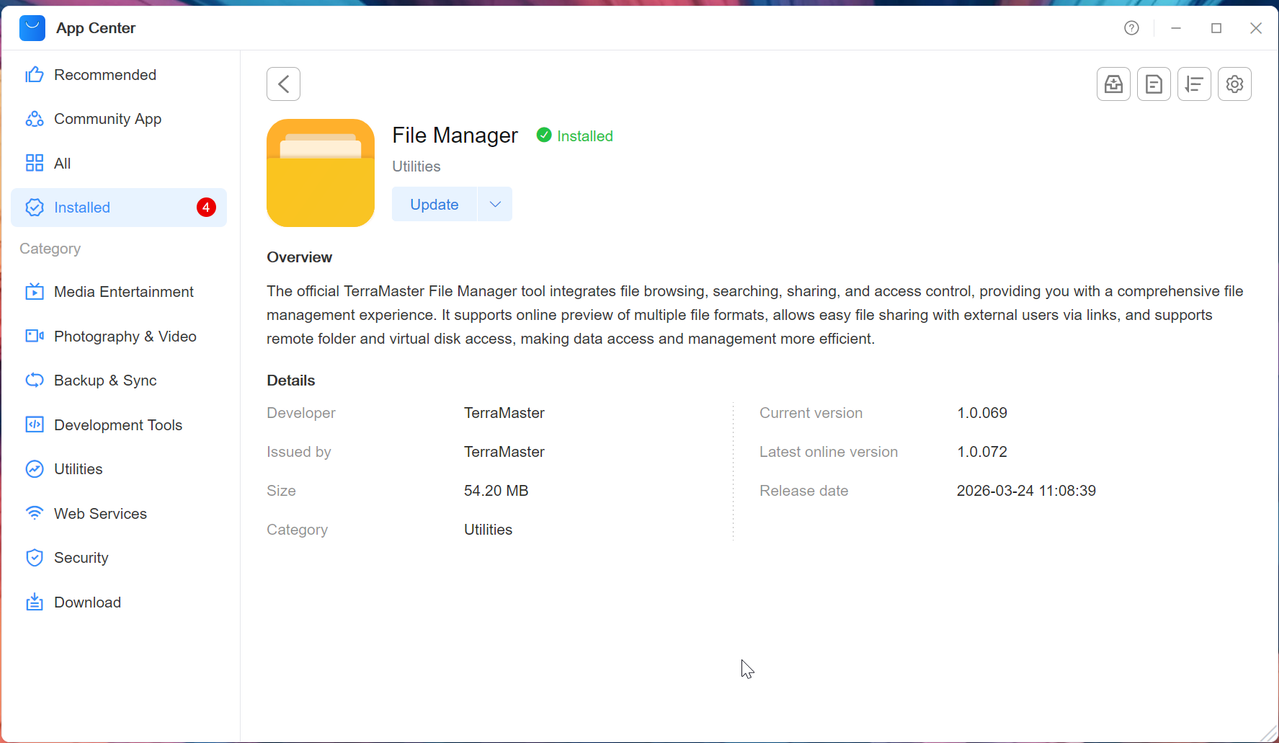Click the back arrow button
1279x743 pixels.
click(x=284, y=84)
